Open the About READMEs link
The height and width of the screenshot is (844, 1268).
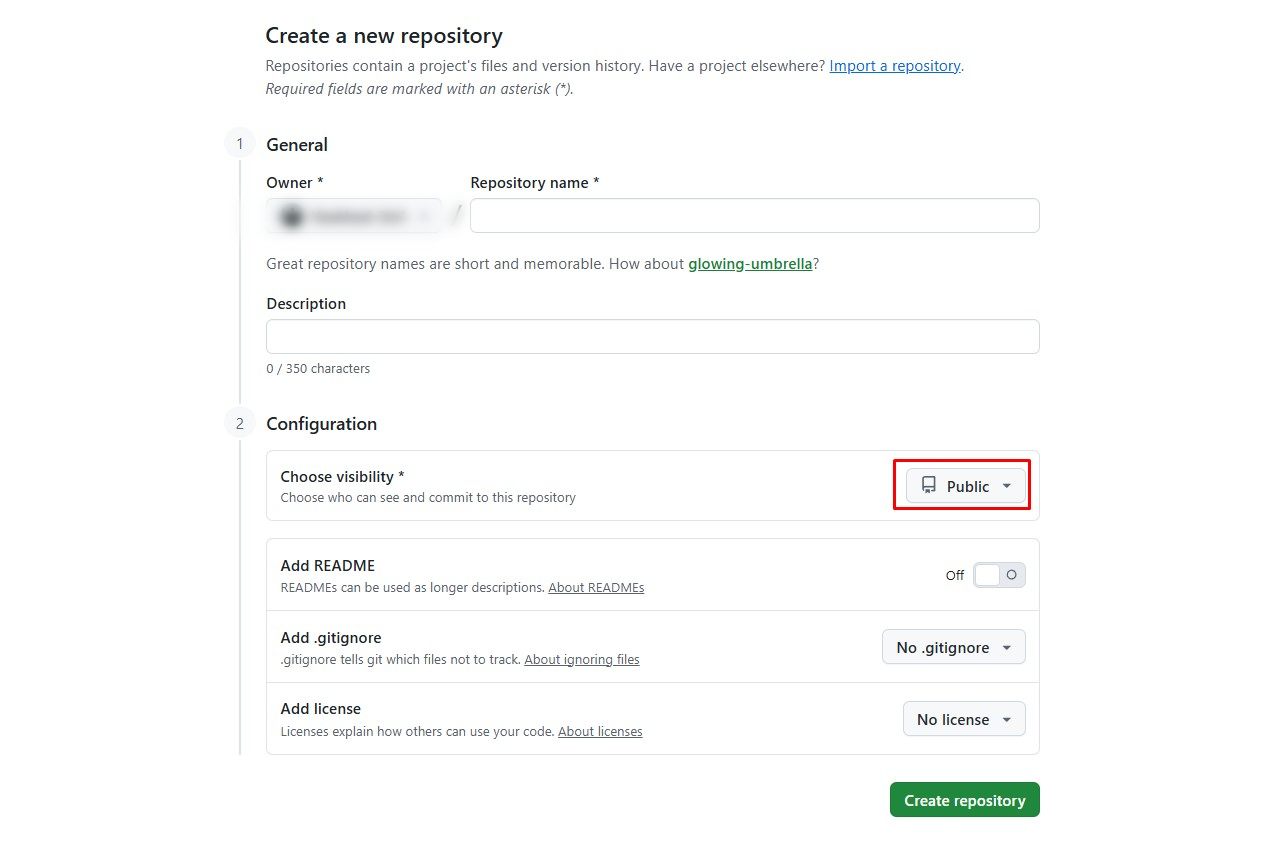click(x=596, y=588)
